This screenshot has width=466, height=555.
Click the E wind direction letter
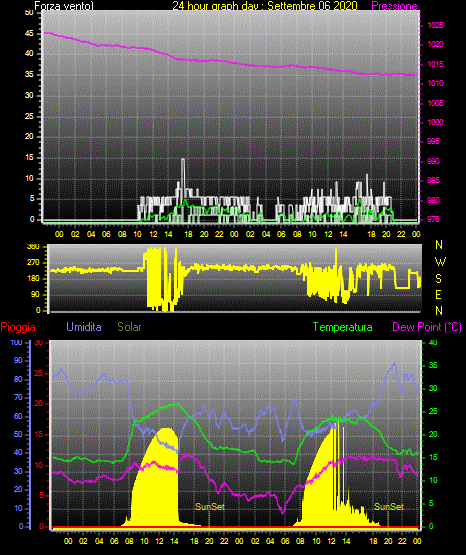click(x=438, y=295)
